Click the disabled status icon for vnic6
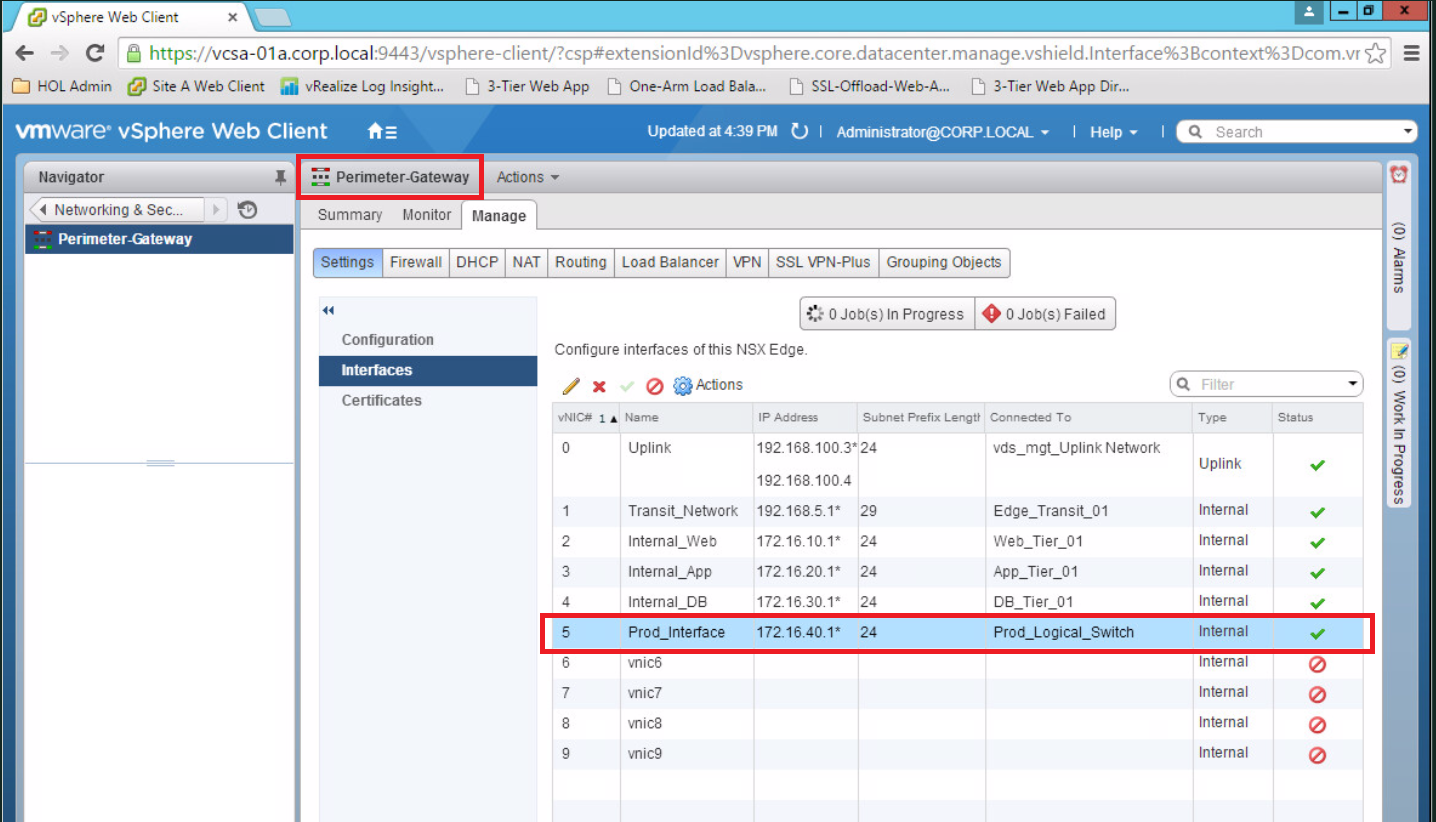Viewport: 1436px width, 822px height. pos(1317,664)
